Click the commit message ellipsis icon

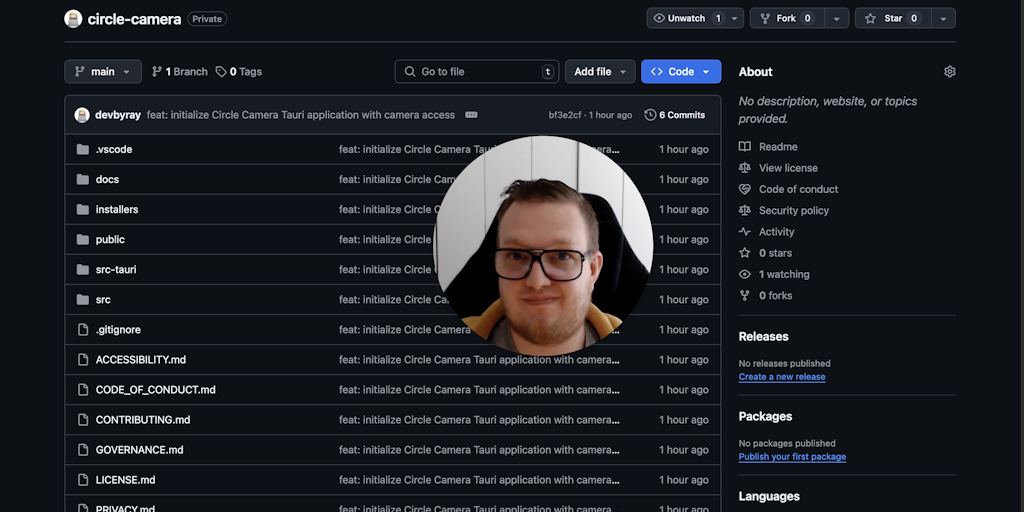[471, 115]
